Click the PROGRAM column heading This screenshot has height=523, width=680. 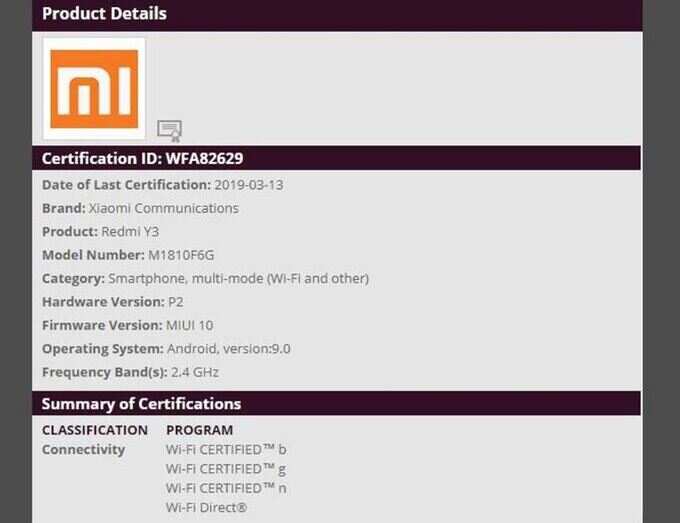click(199, 430)
